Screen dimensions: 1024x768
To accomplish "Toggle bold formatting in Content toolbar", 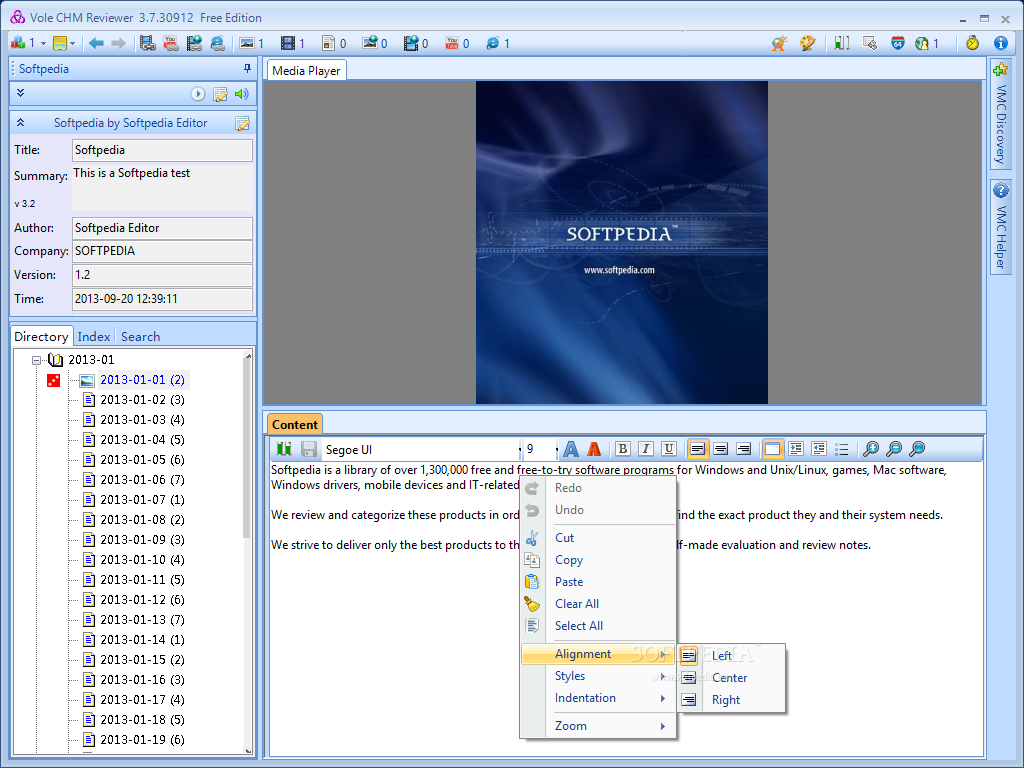I will [x=622, y=449].
